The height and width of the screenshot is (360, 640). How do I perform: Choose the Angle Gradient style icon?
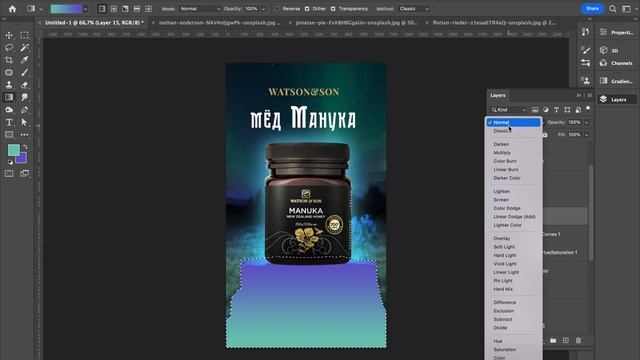(125, 9)
